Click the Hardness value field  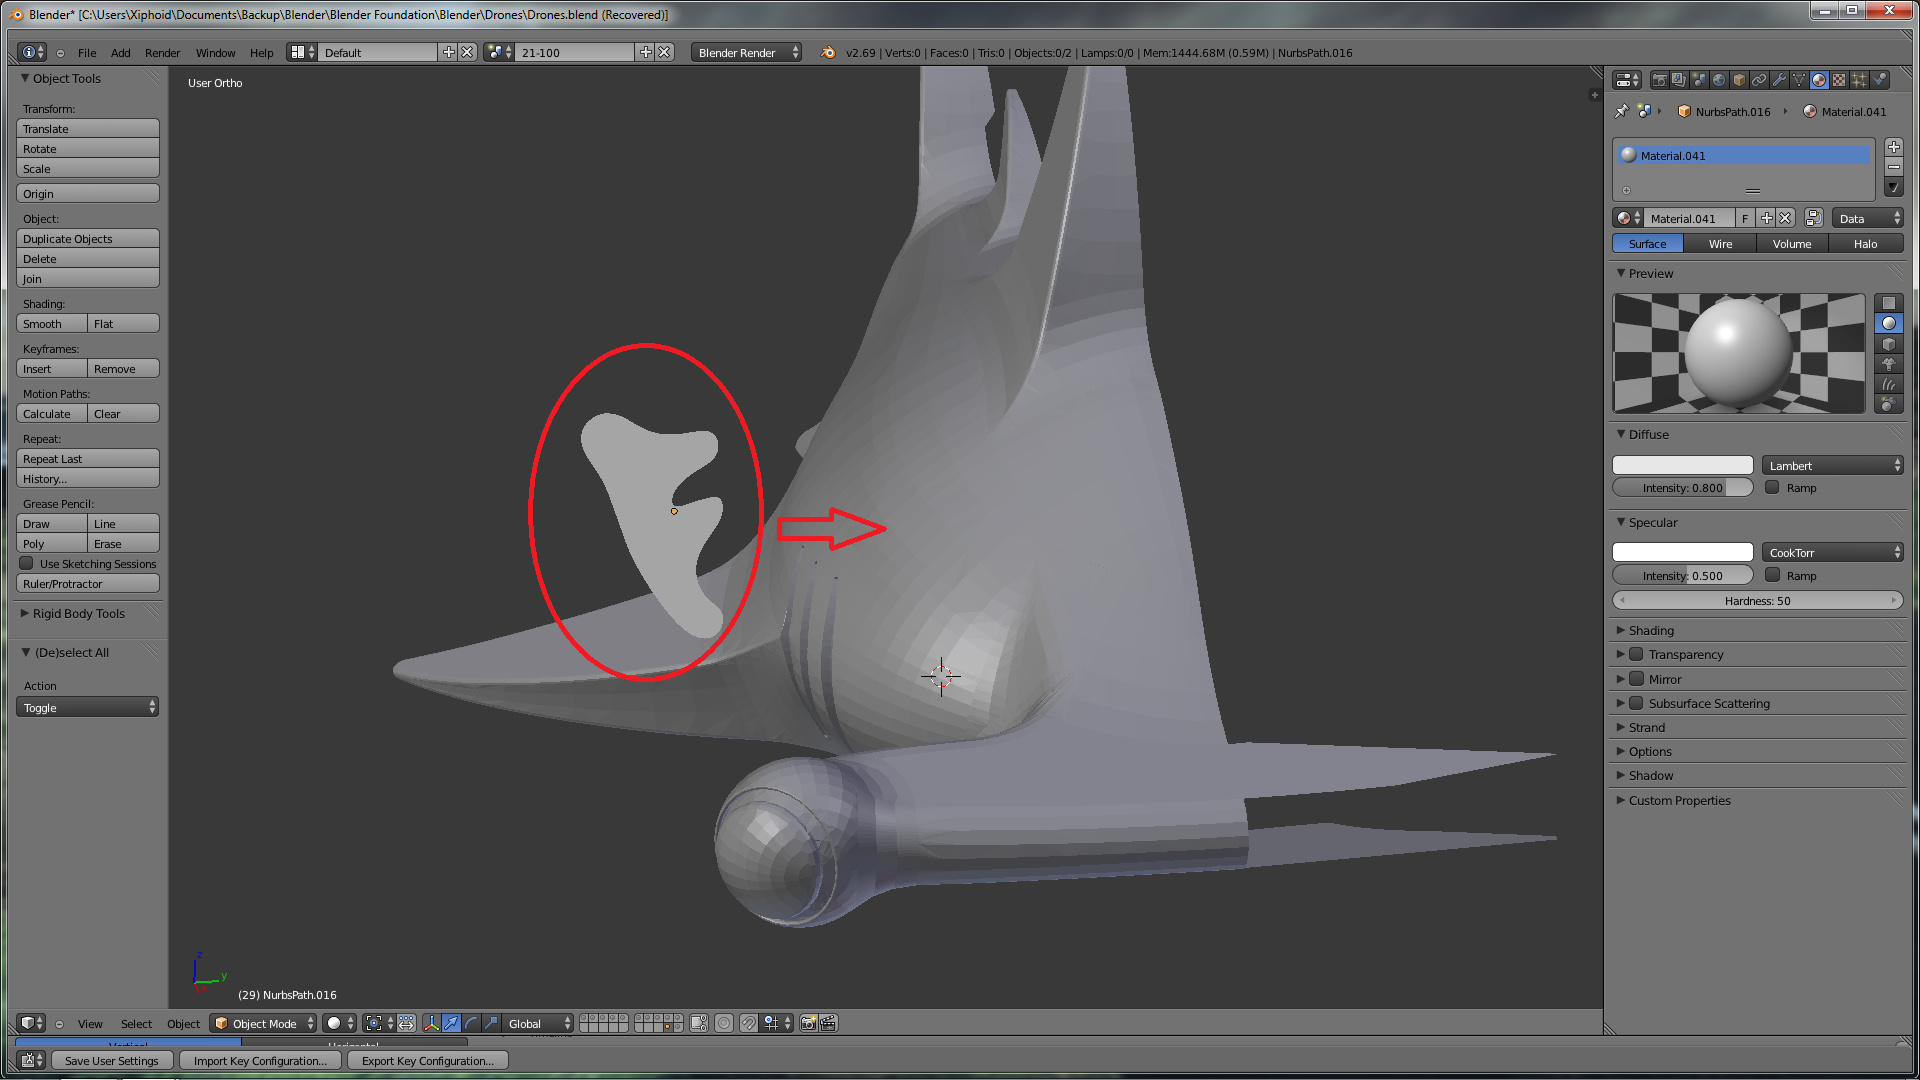click(1757, 601)
